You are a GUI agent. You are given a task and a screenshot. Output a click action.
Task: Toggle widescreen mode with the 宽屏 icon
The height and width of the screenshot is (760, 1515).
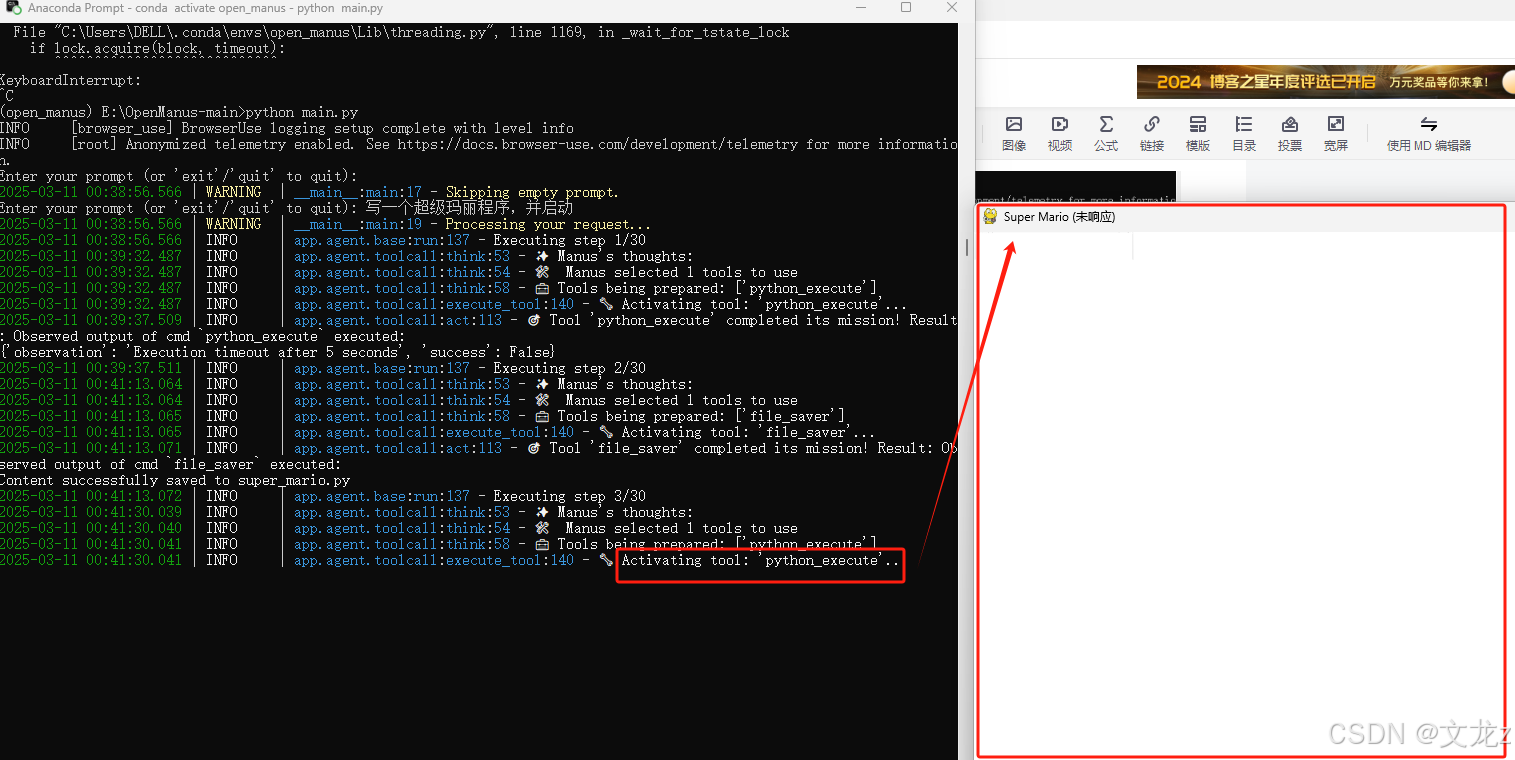[x=1335, y=131]
